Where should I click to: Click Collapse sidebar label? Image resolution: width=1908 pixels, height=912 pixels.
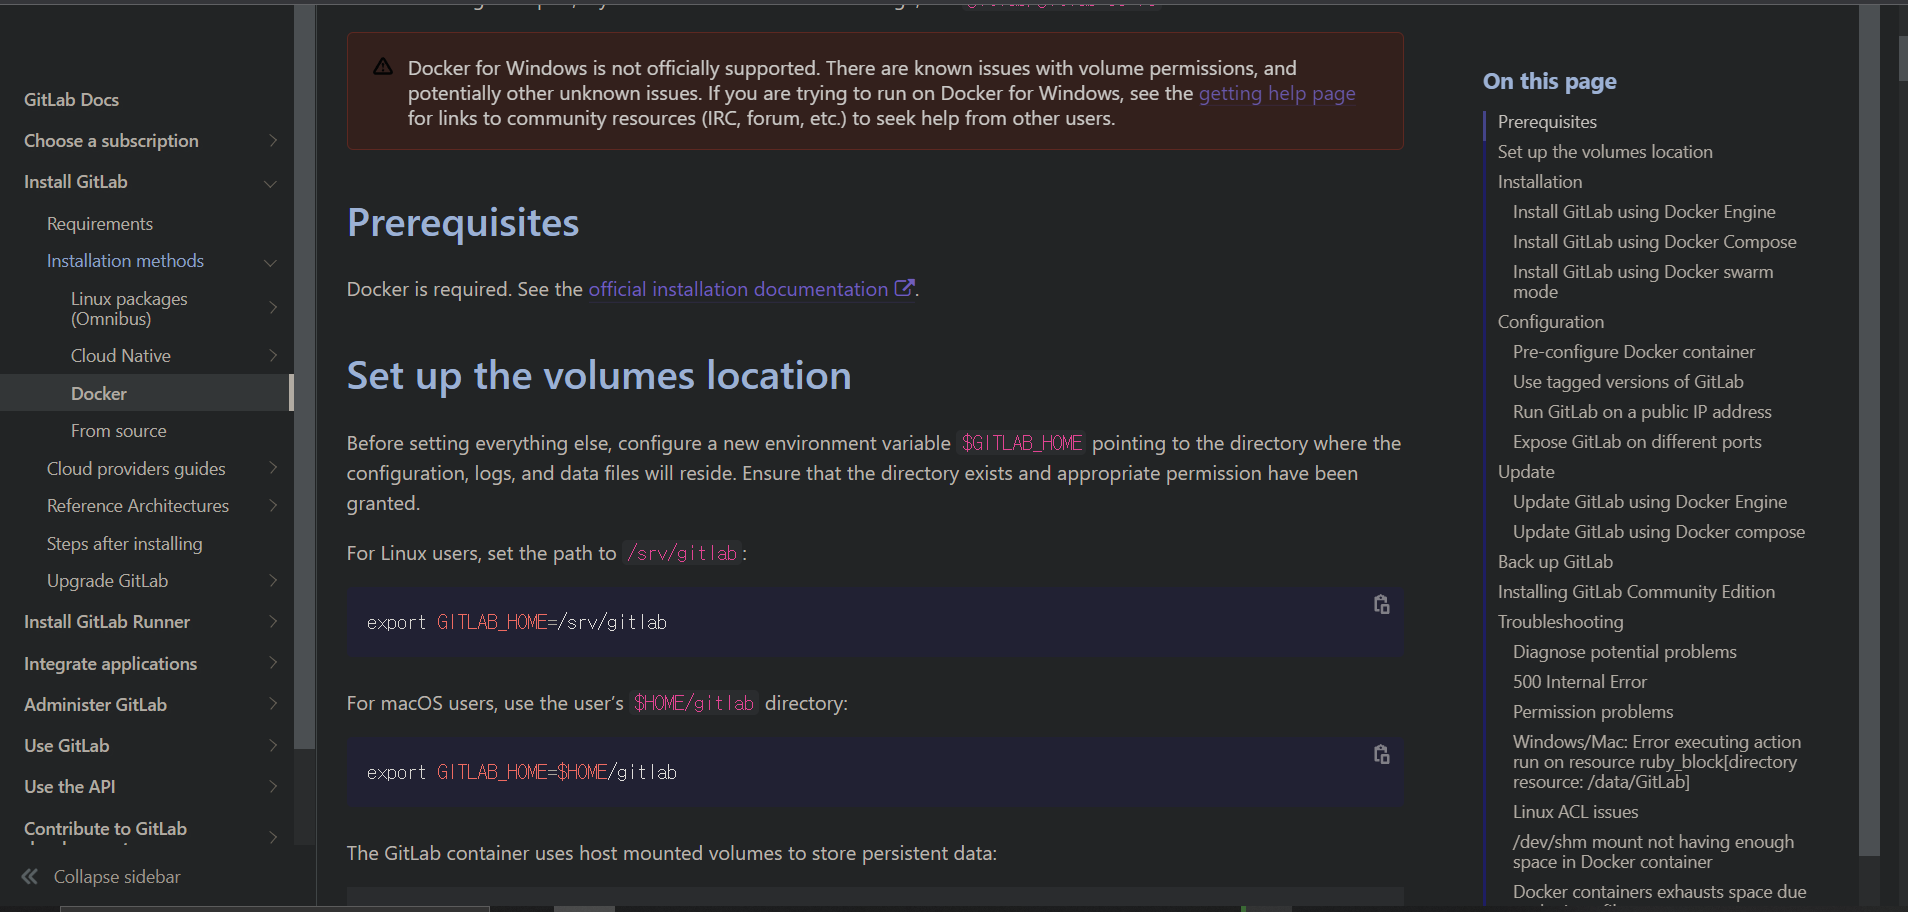tap(117, 877)
